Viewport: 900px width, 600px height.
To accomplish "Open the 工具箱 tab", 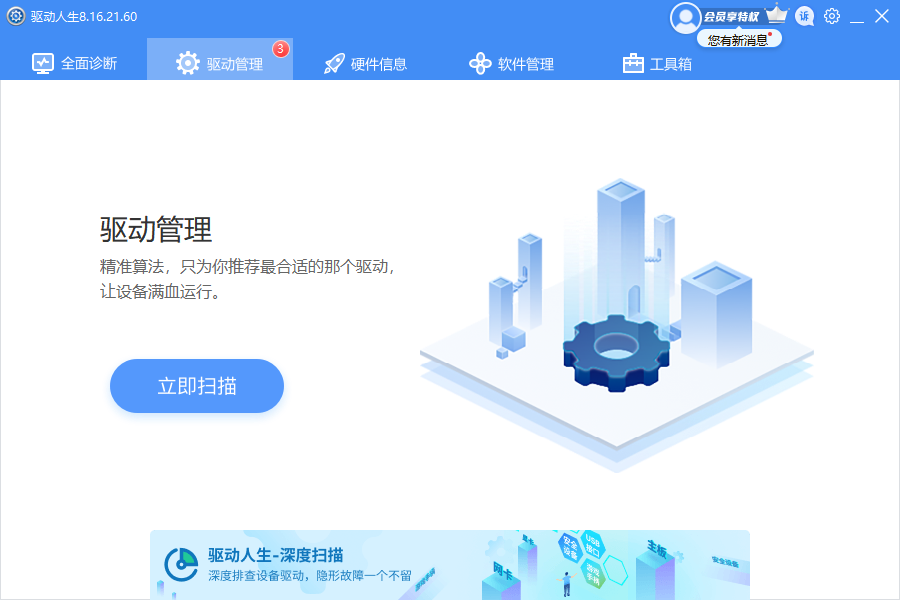I will pyautogui.click(x=658, y=62).
